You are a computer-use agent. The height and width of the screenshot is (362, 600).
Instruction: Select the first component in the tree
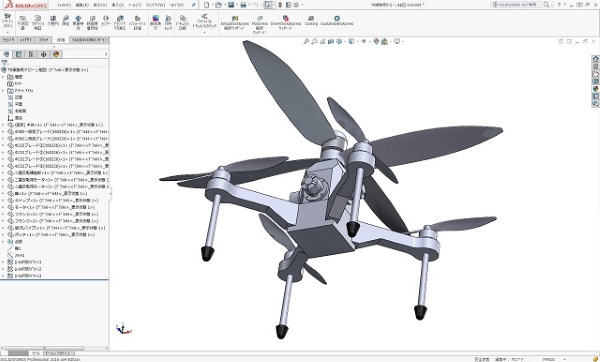point(55,125)
